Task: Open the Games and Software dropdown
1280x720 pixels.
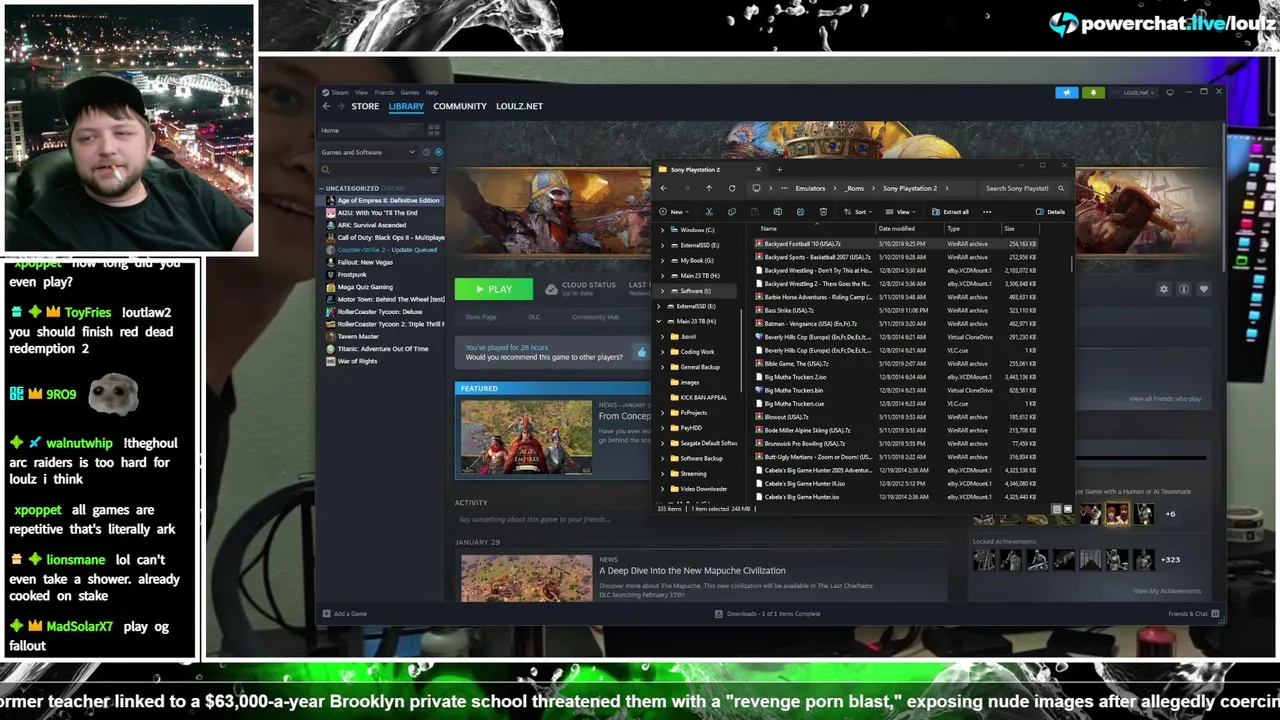Action: tap(368, 152)
